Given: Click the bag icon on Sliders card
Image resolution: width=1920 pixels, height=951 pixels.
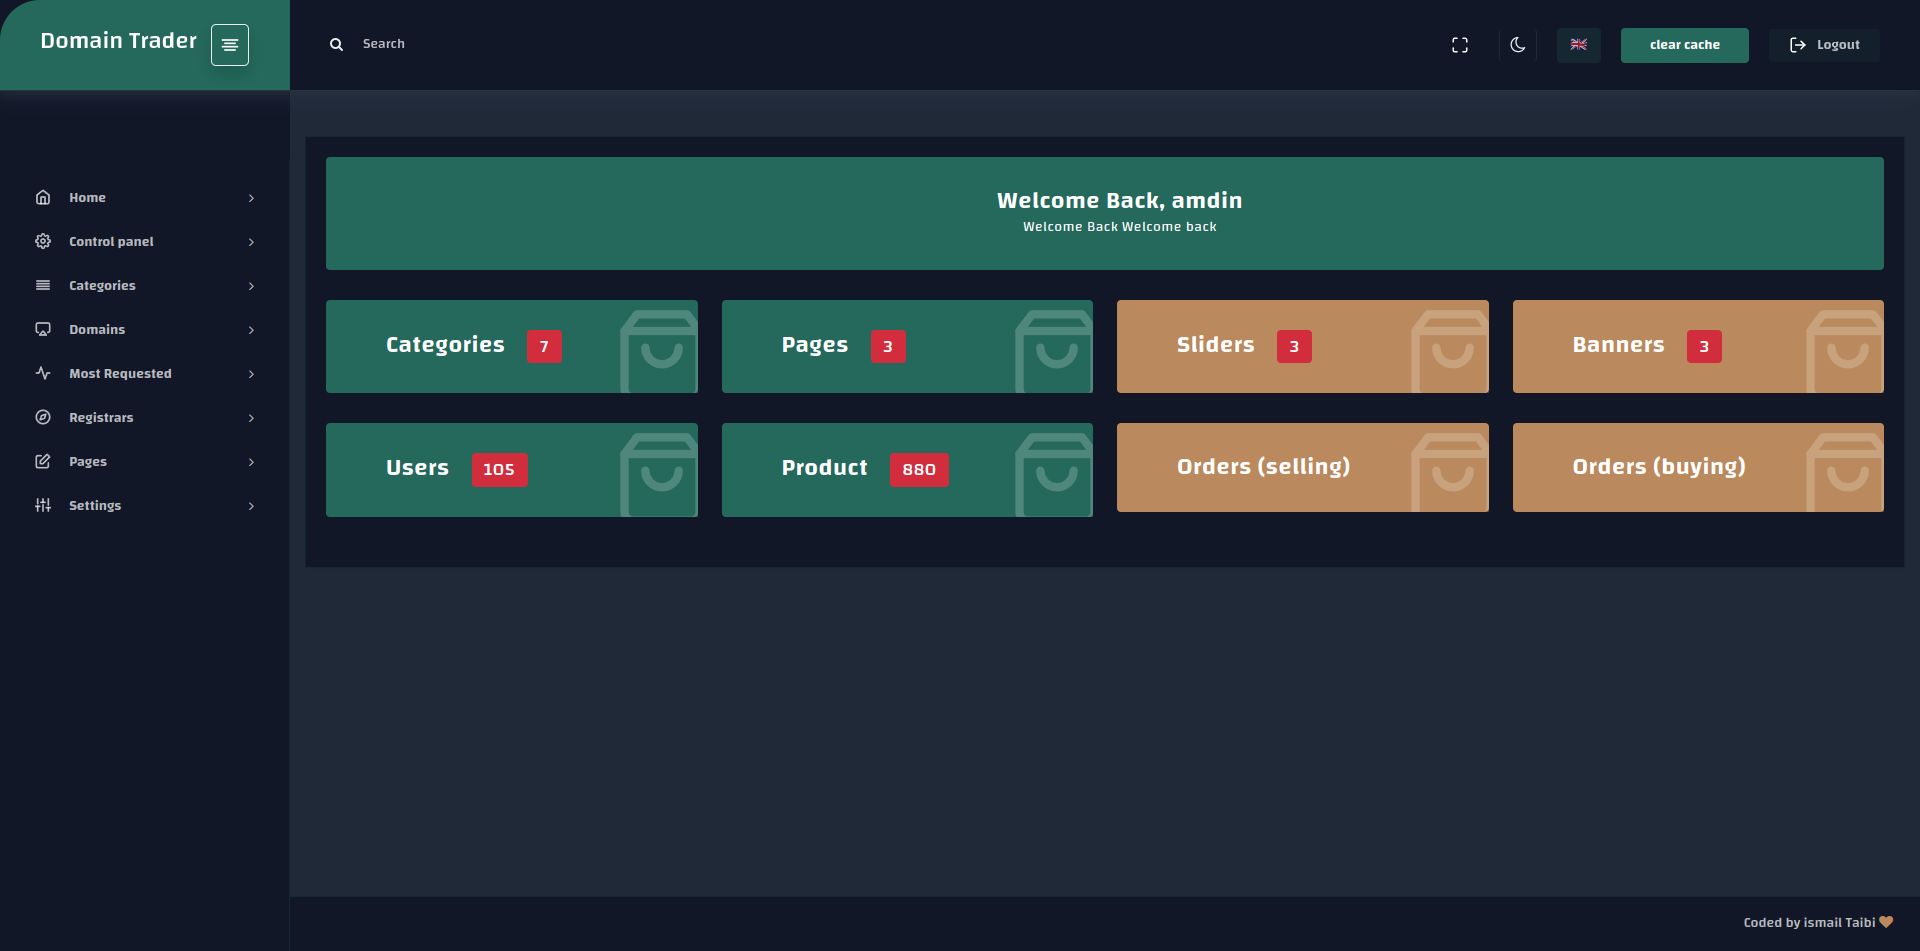Looking at the screenshot, I should point(1450,351).
